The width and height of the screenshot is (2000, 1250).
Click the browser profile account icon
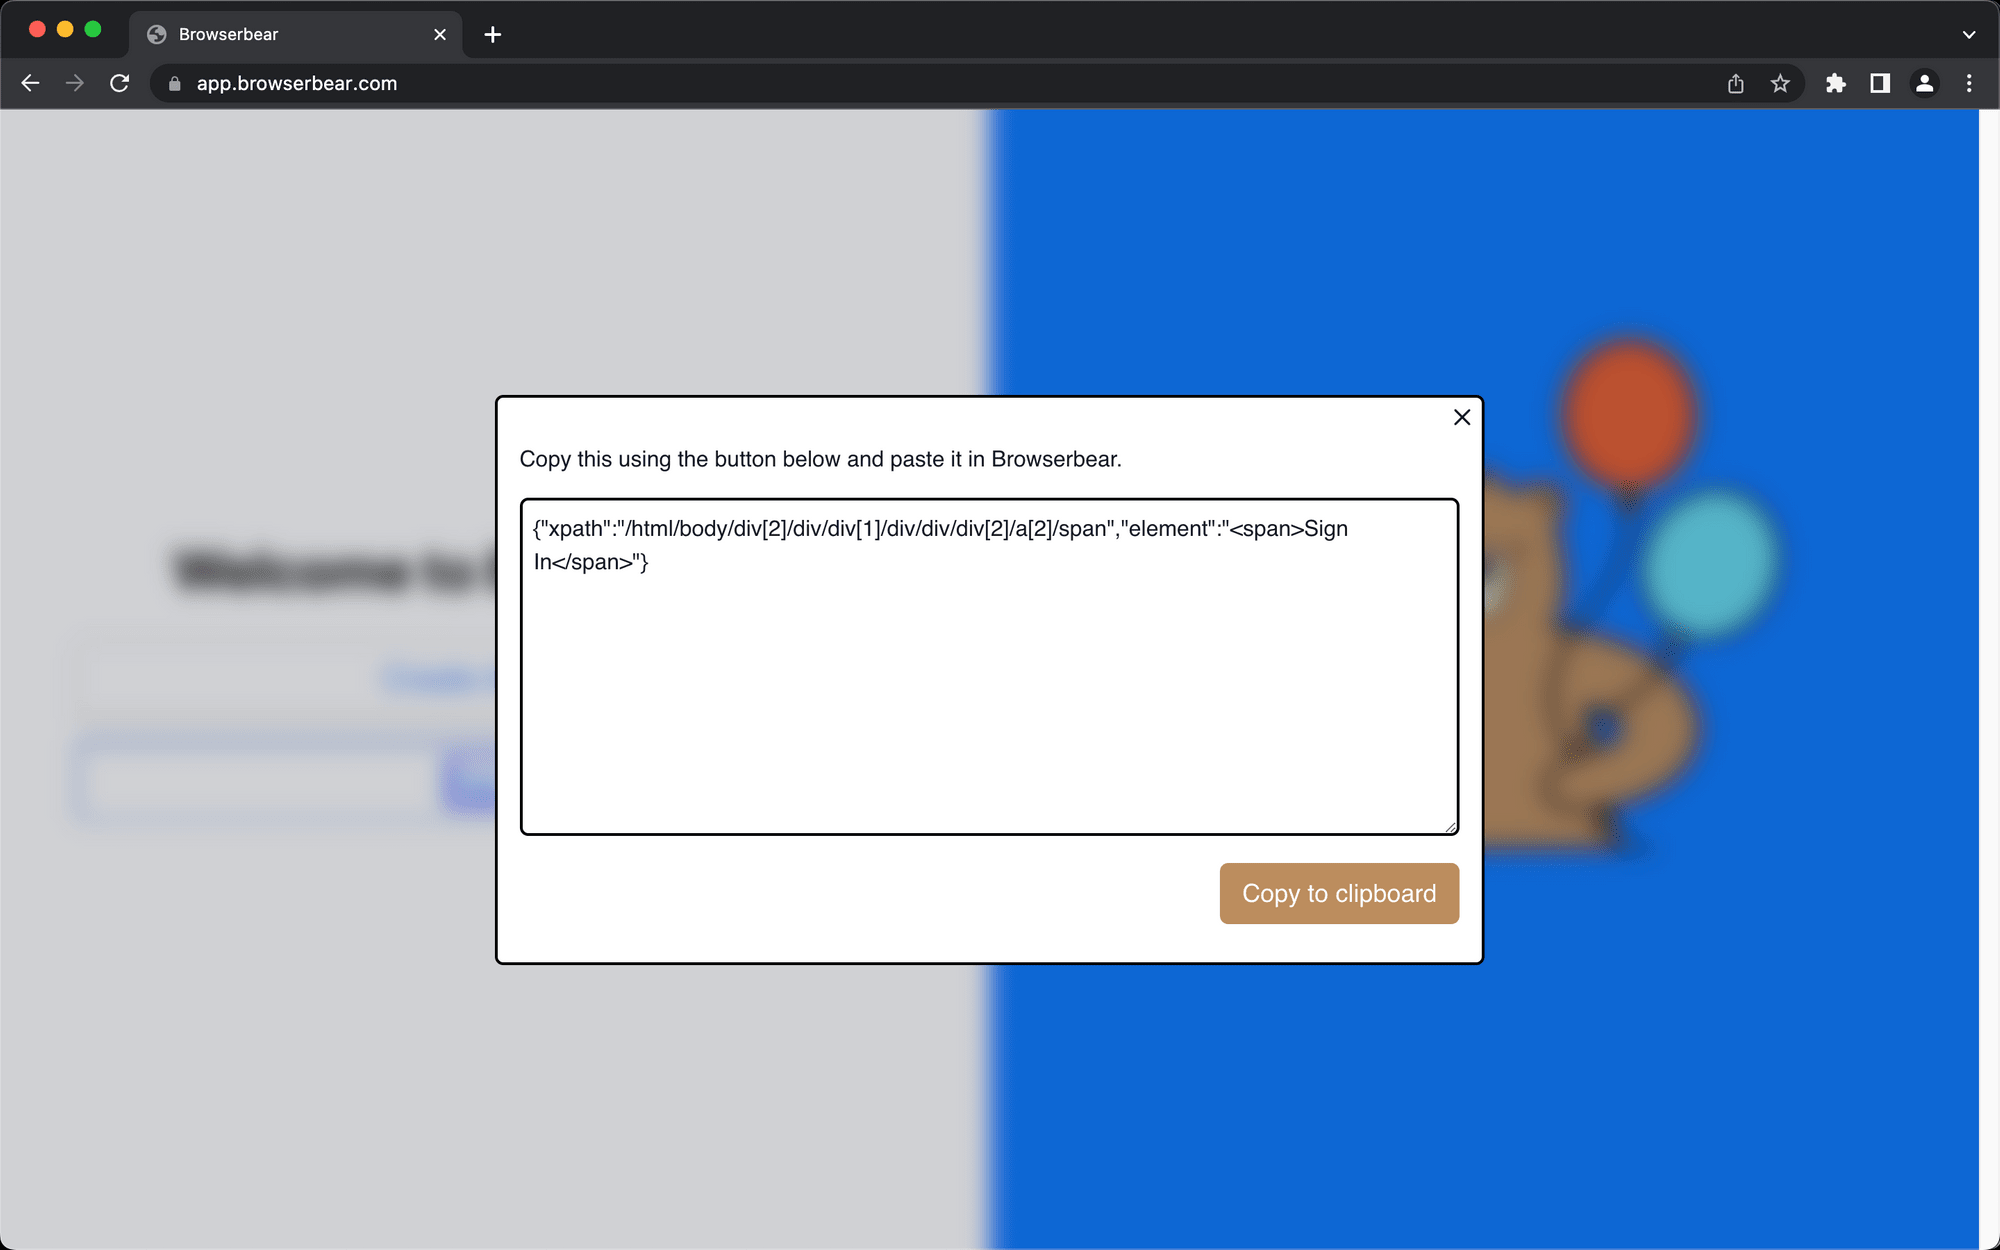[1925, 84]
